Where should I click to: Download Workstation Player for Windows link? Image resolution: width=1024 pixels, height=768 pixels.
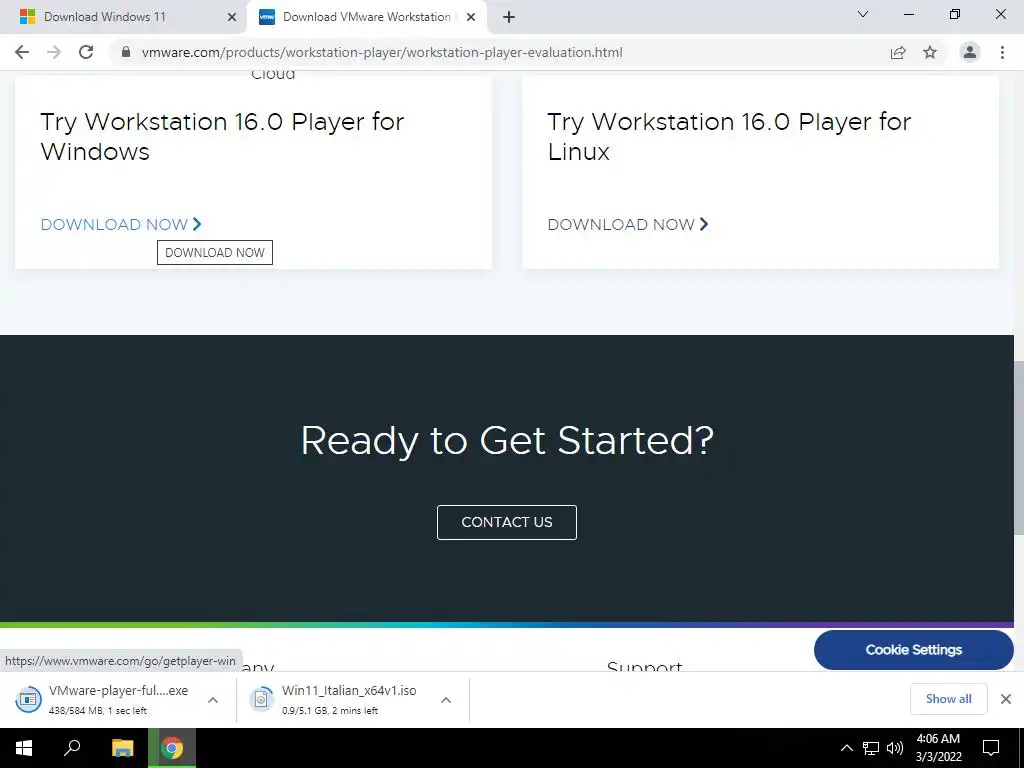121,225
